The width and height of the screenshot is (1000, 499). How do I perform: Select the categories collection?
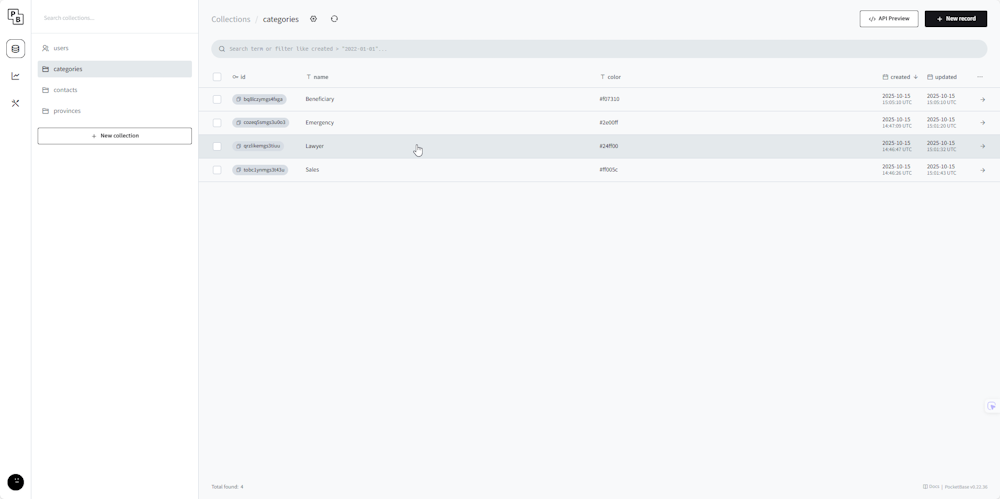point(115,69)
